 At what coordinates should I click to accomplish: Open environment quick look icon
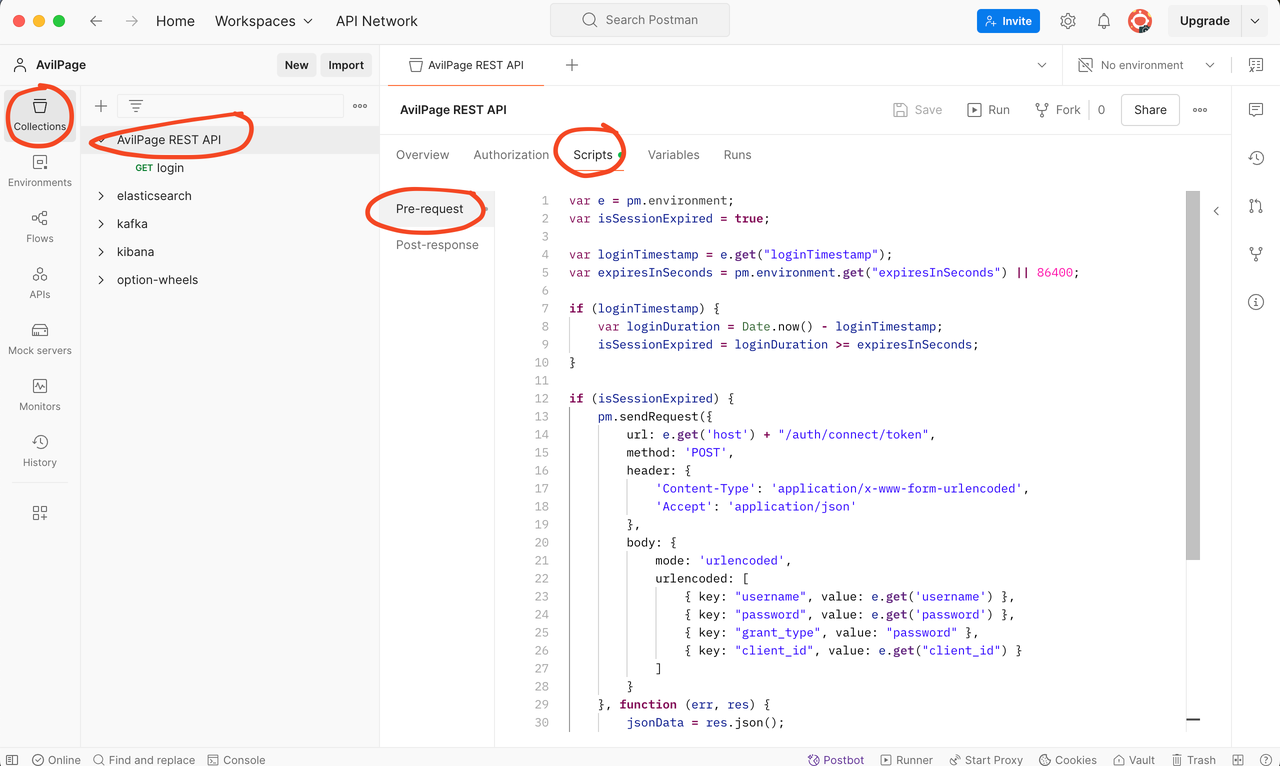(1256, 65)
